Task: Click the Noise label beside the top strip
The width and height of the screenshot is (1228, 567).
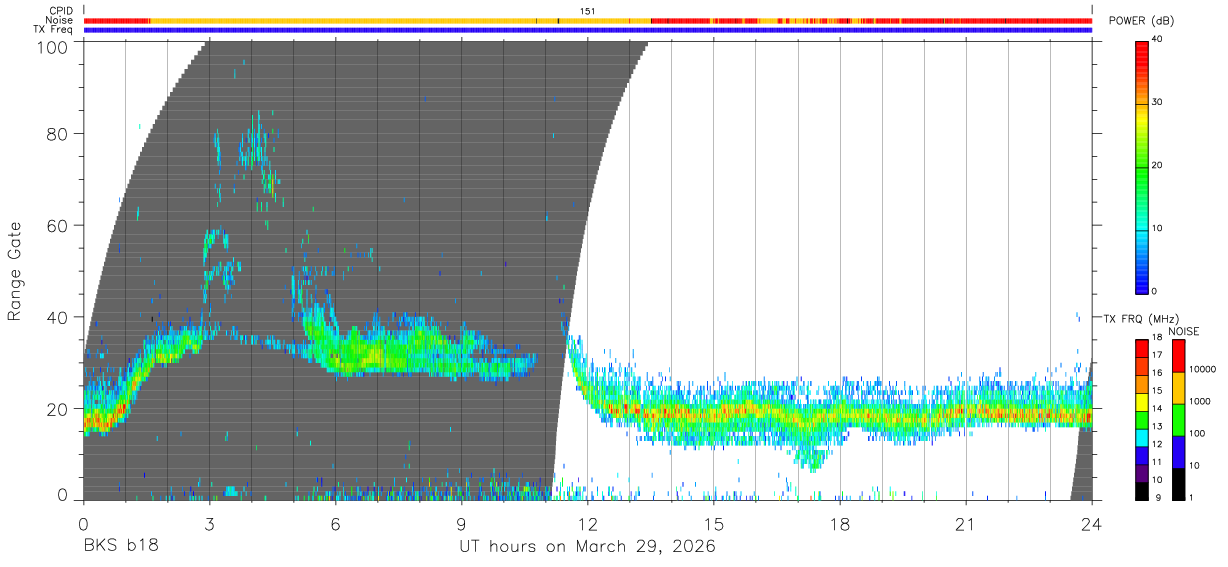Action: 59,20
